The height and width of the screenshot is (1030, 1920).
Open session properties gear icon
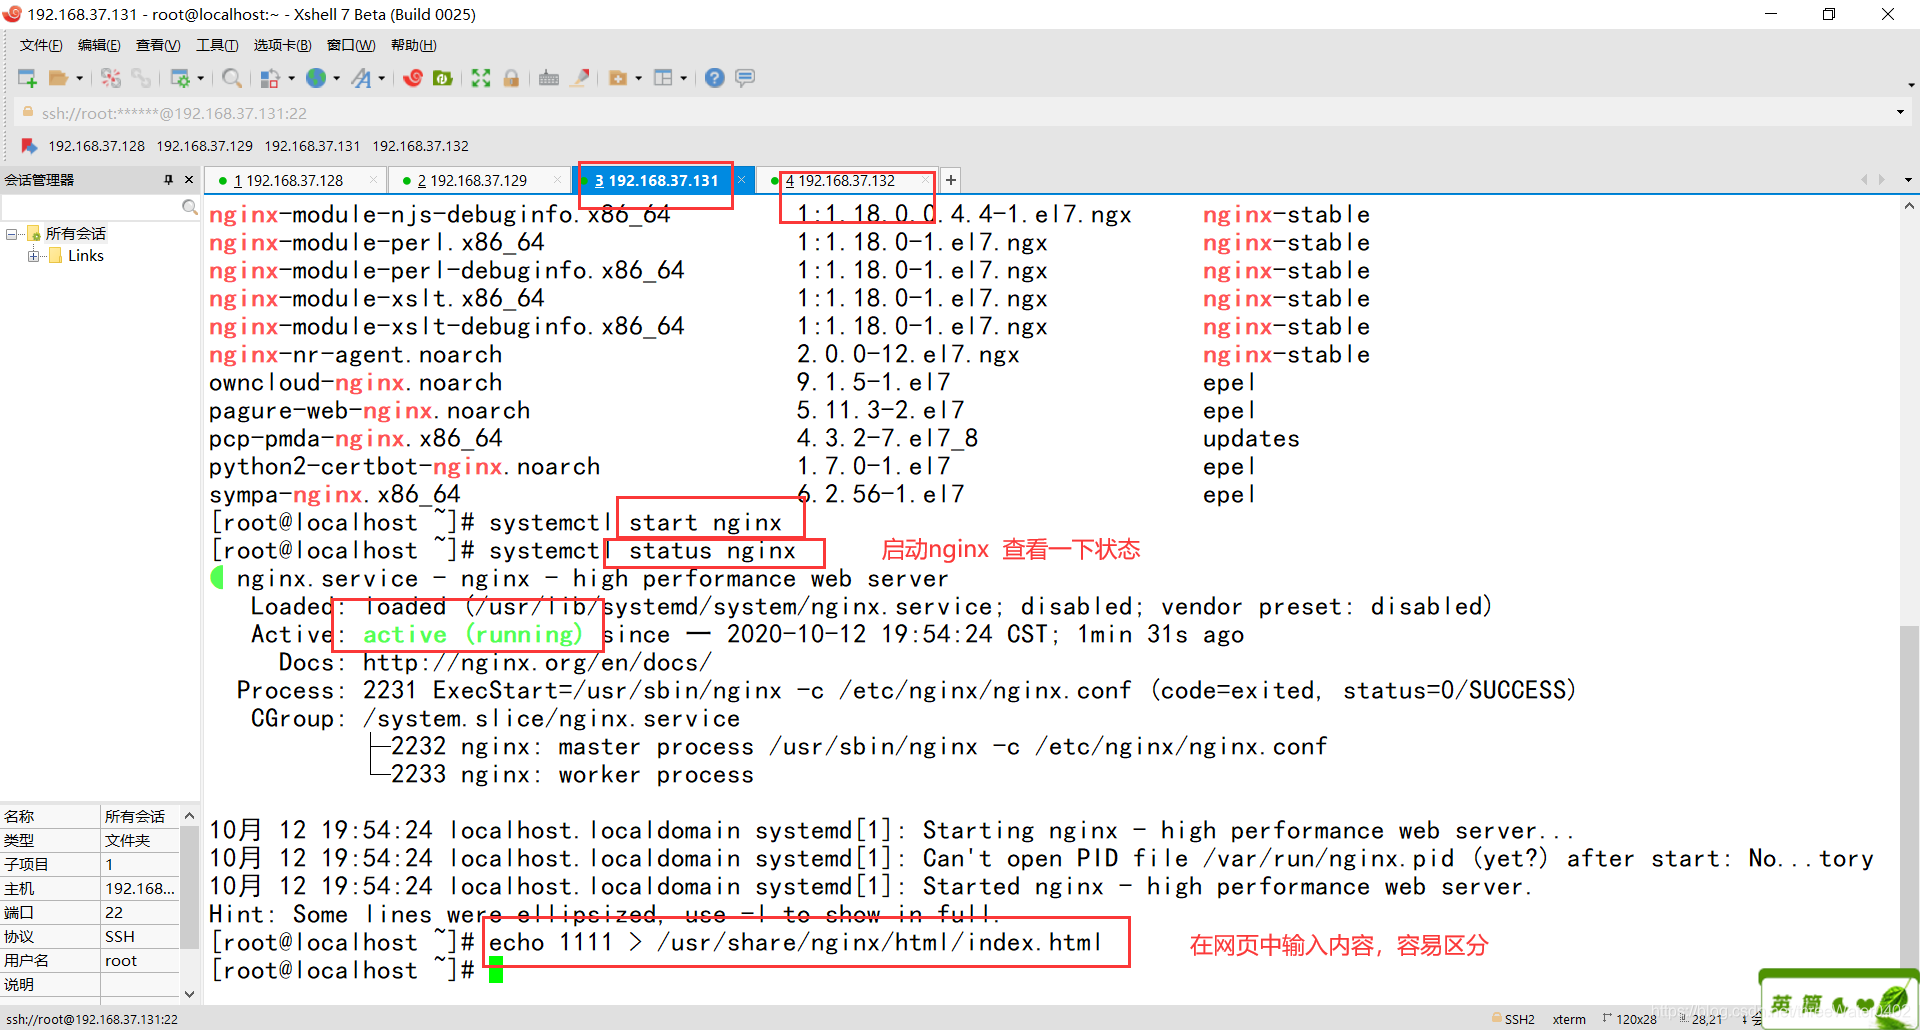(180, 78)
